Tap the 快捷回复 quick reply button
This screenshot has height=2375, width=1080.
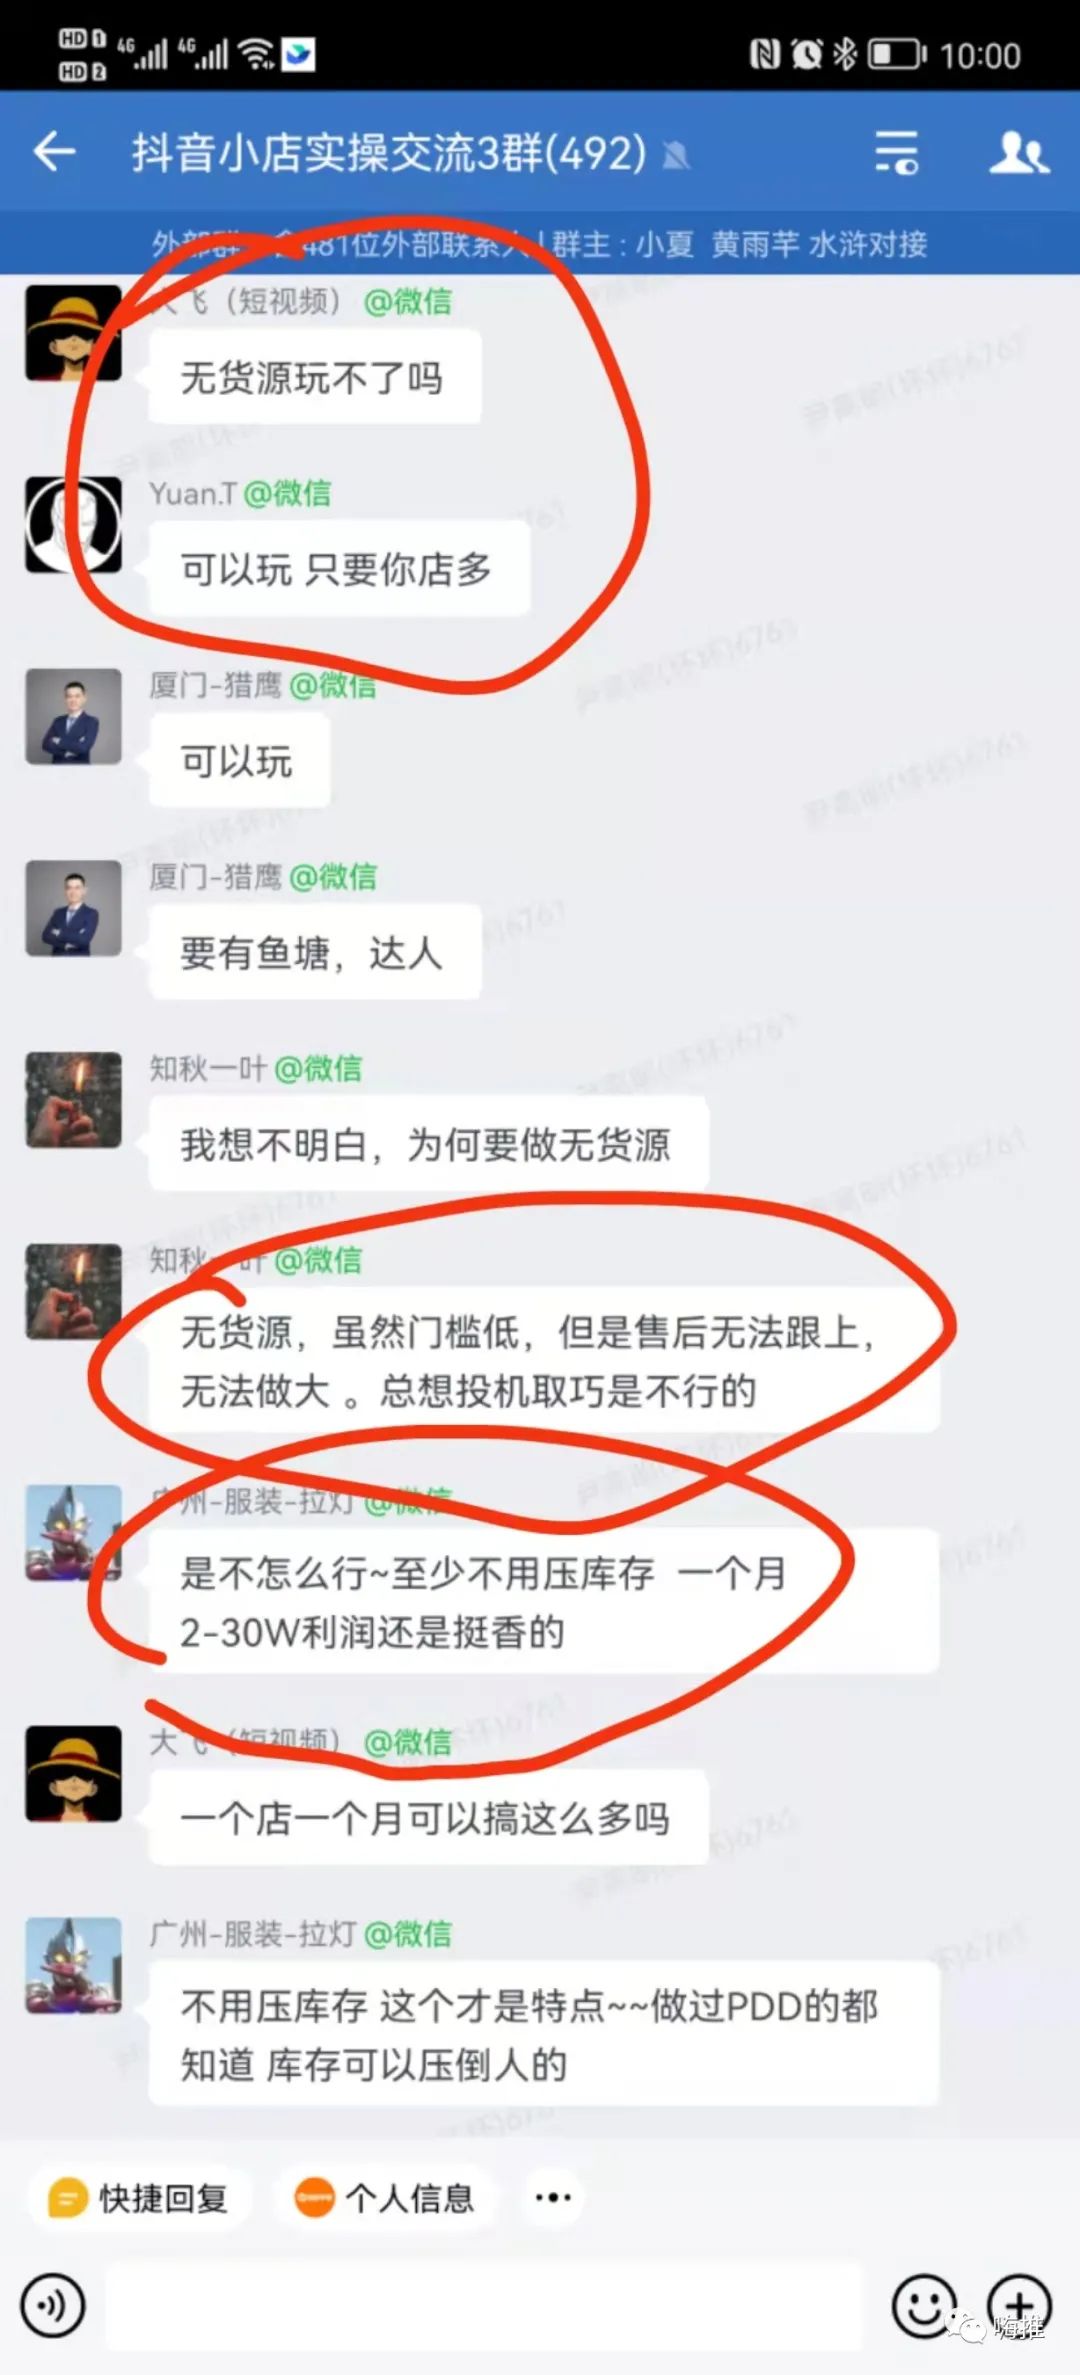pos(139,2198)
